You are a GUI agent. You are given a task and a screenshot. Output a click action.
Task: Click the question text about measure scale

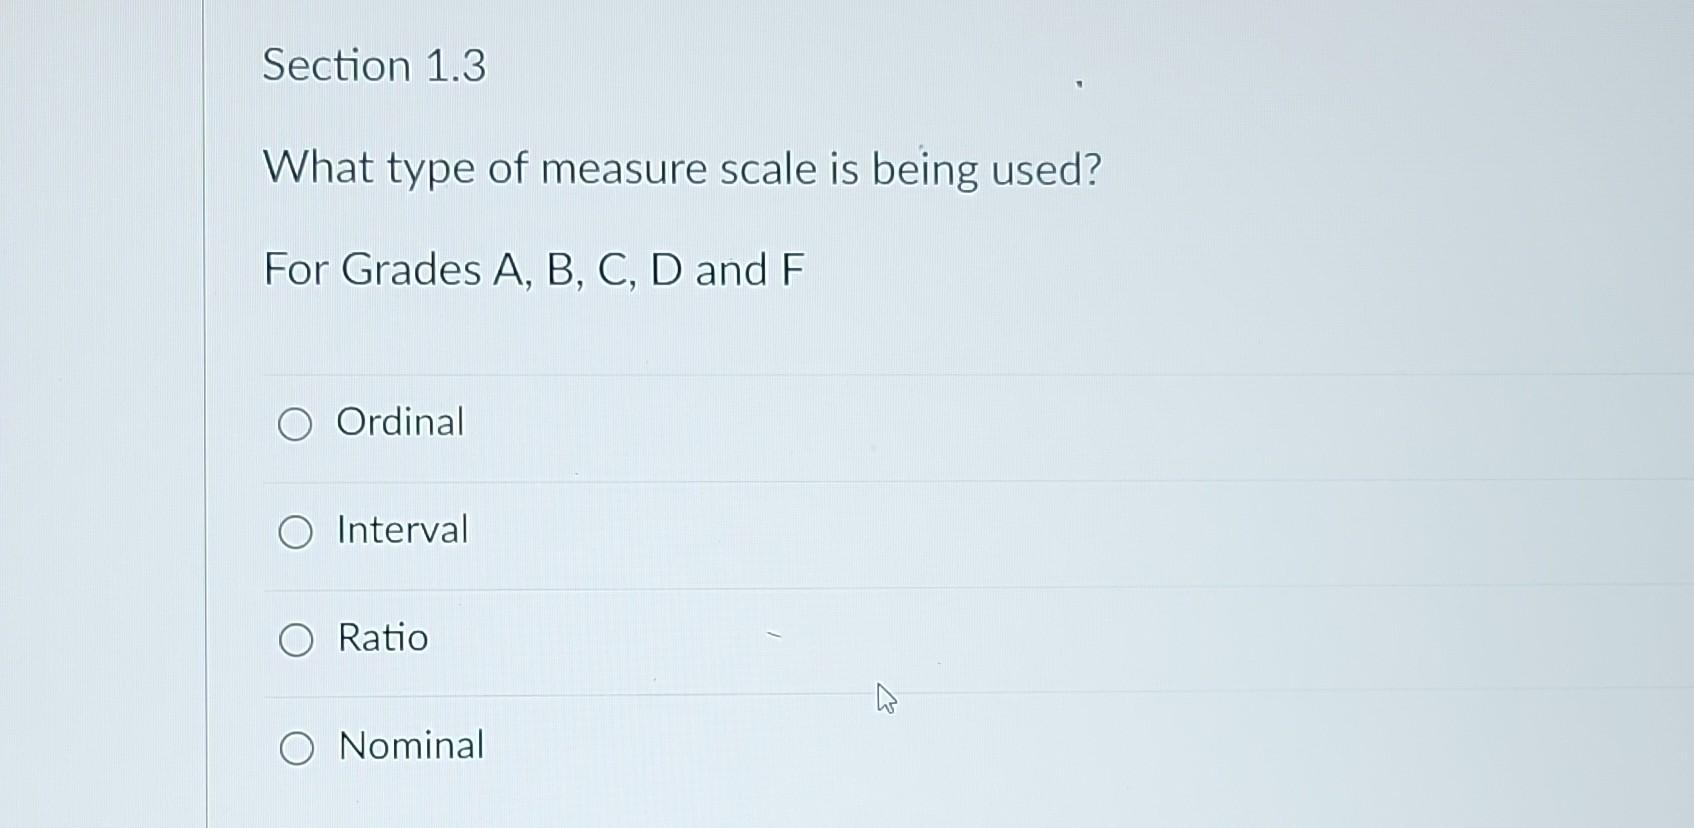[x=683, y=169]
